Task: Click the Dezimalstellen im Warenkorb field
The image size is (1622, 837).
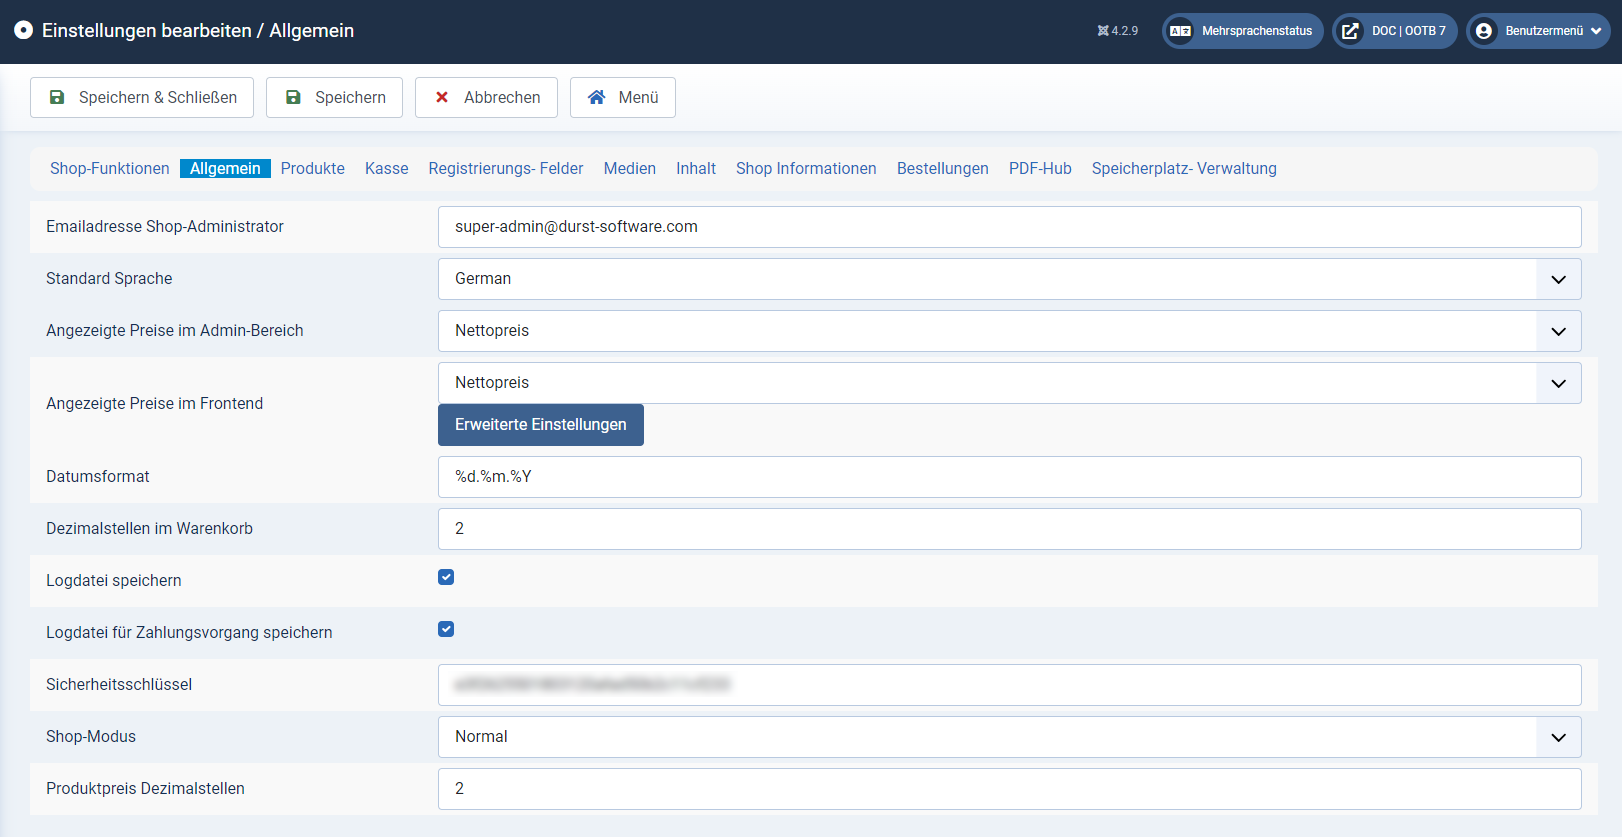Action: [1010, 529]
